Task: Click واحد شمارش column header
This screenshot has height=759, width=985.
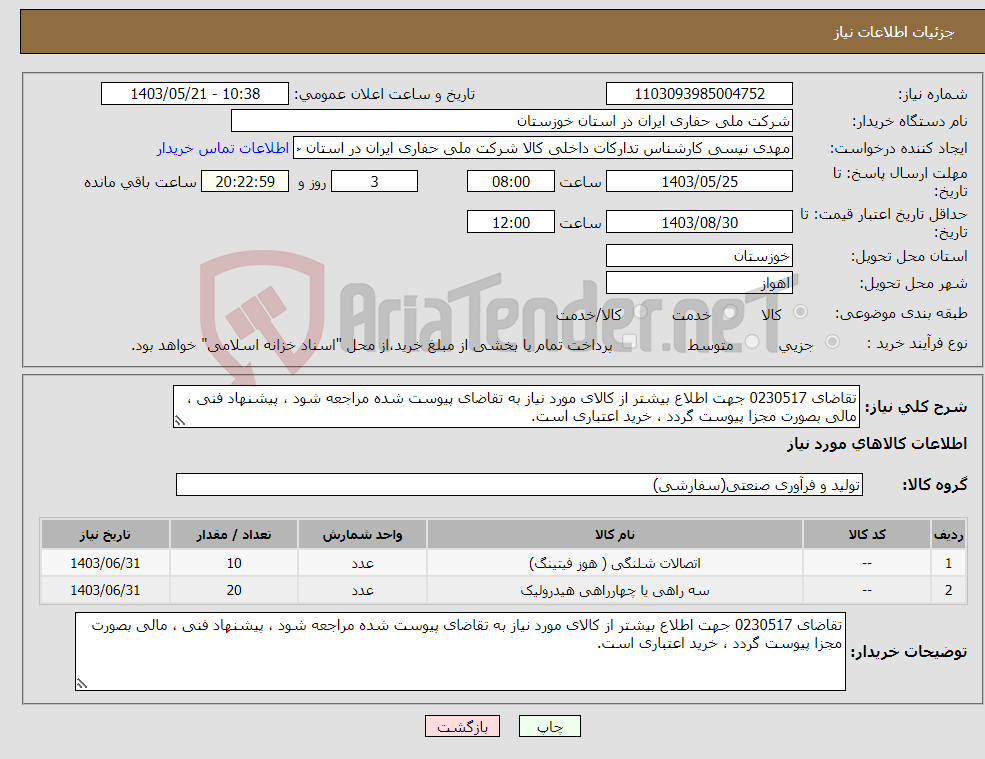Action: coord(362,535)
